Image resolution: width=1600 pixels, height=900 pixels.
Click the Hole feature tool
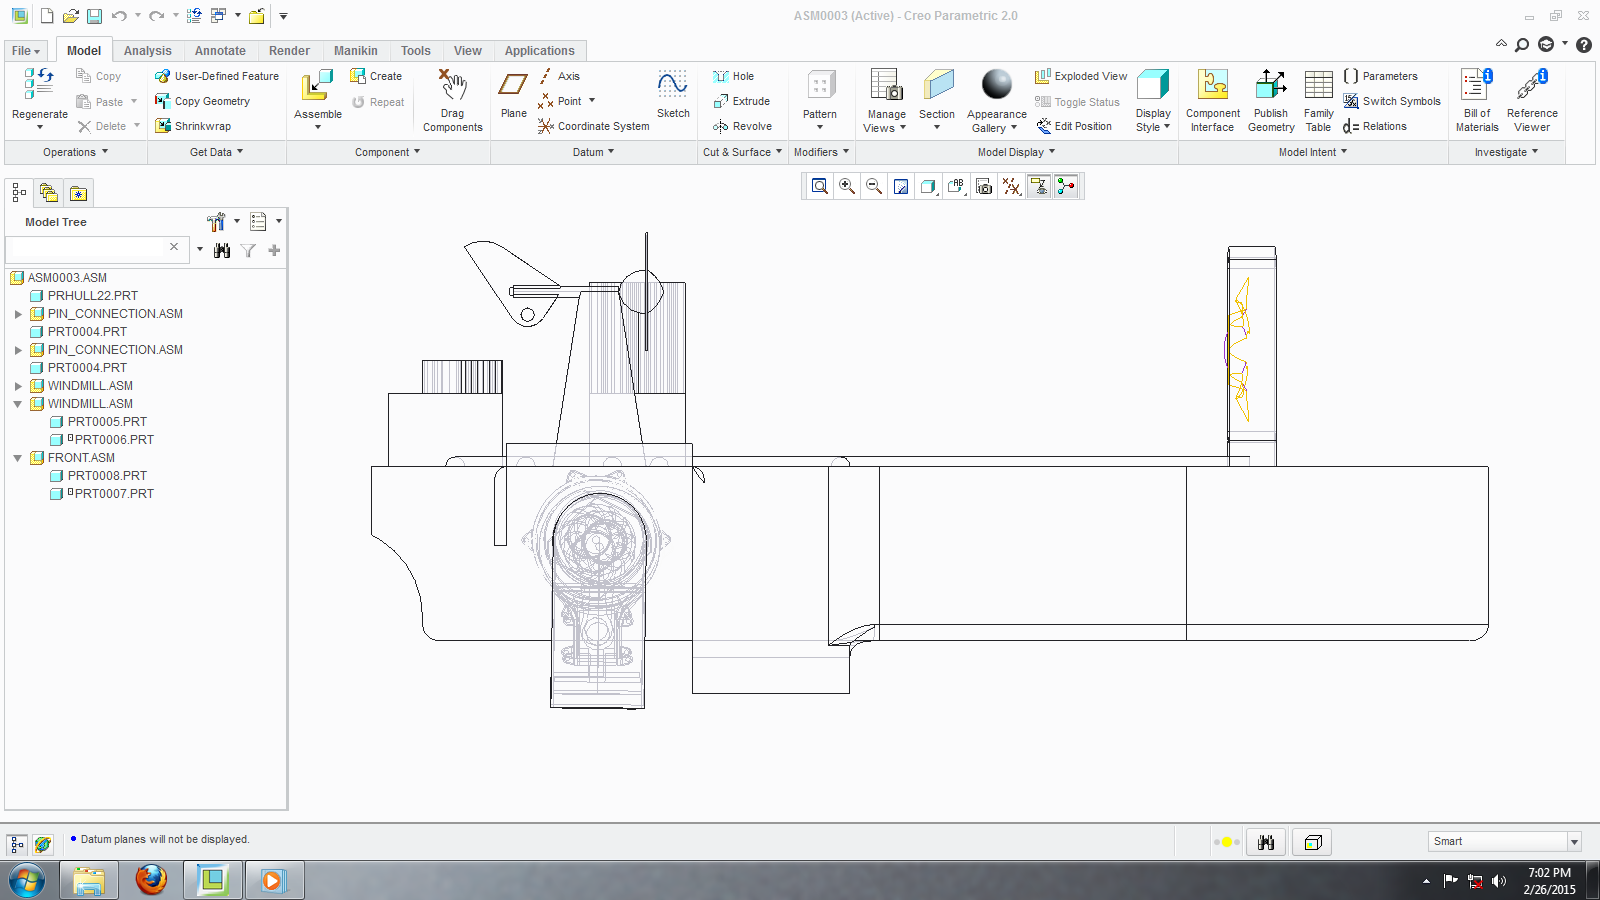click(734, 76)
